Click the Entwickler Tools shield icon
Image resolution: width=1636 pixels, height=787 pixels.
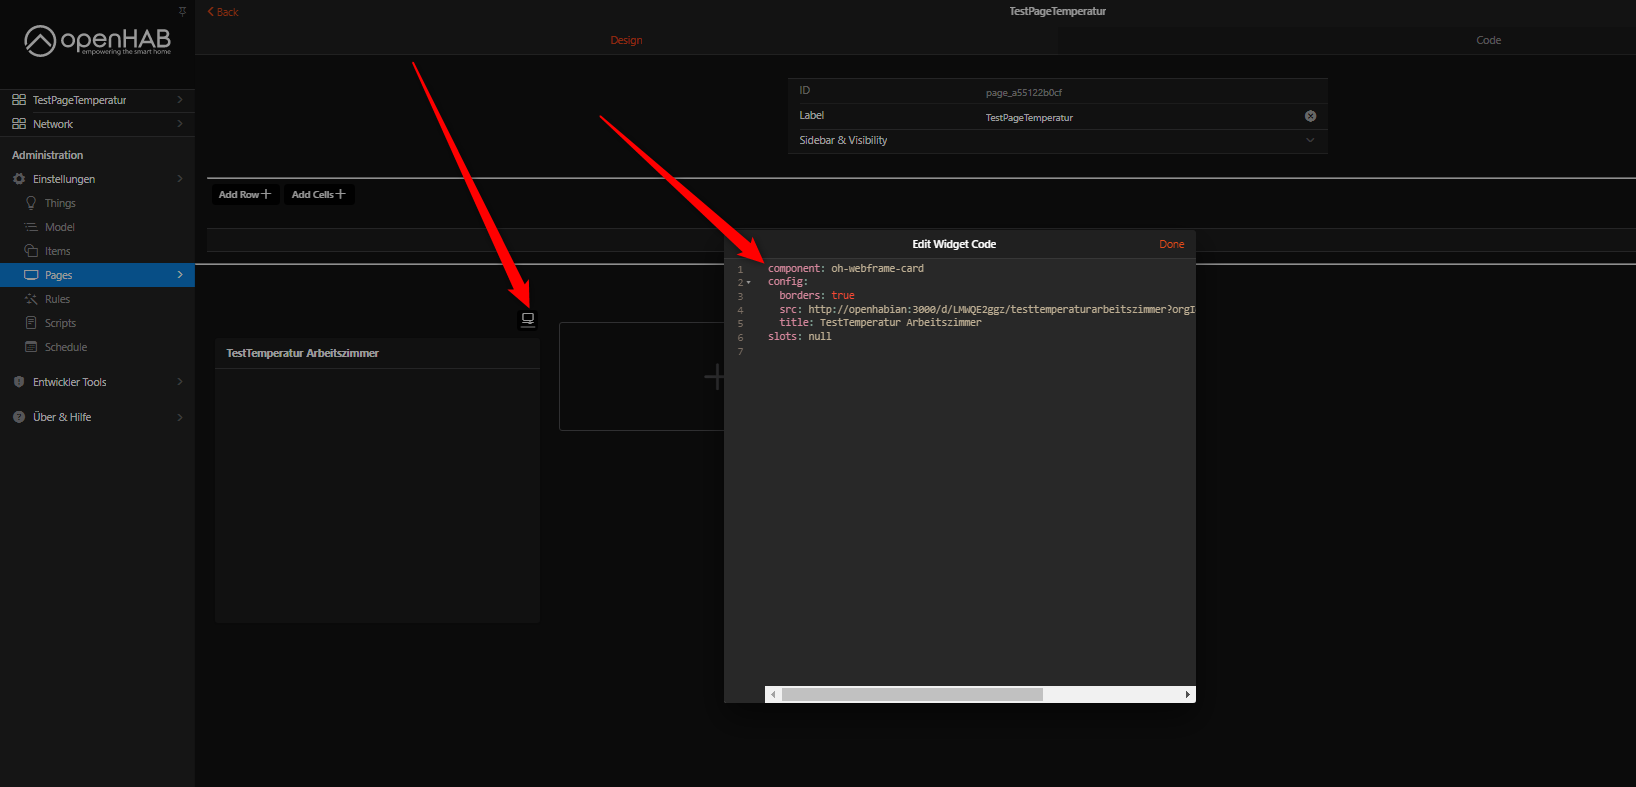19,382
